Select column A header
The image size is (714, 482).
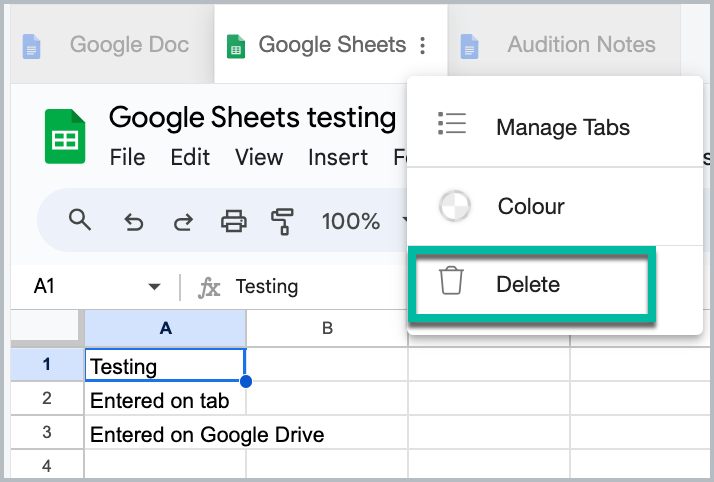[x=165, y=328]
